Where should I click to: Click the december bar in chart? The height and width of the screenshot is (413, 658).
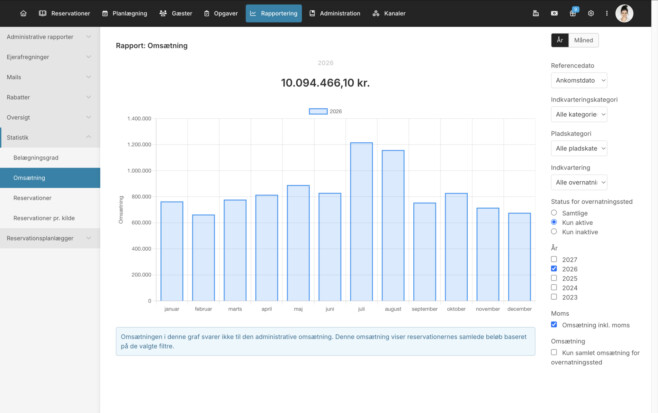pos(520,257)
